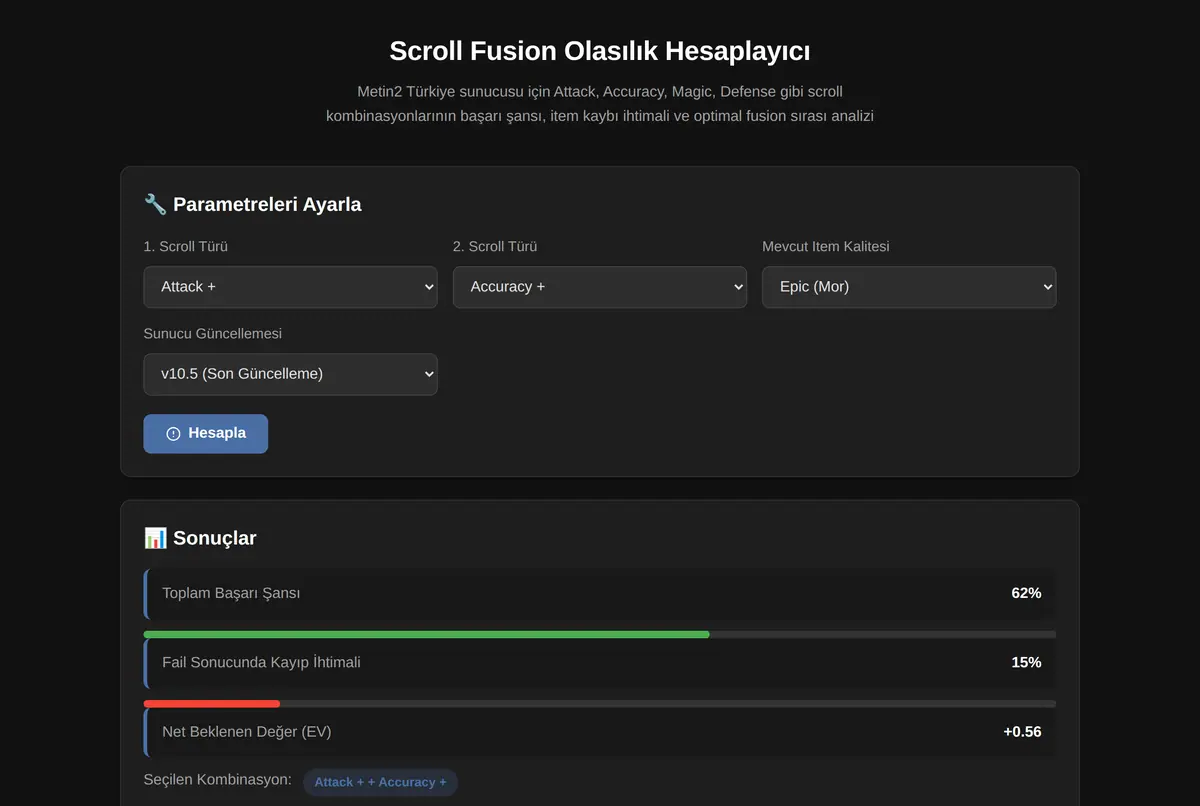Click the Parametreleri Ayarla section title
The image size is (1200, 806).
click(267, 204)
